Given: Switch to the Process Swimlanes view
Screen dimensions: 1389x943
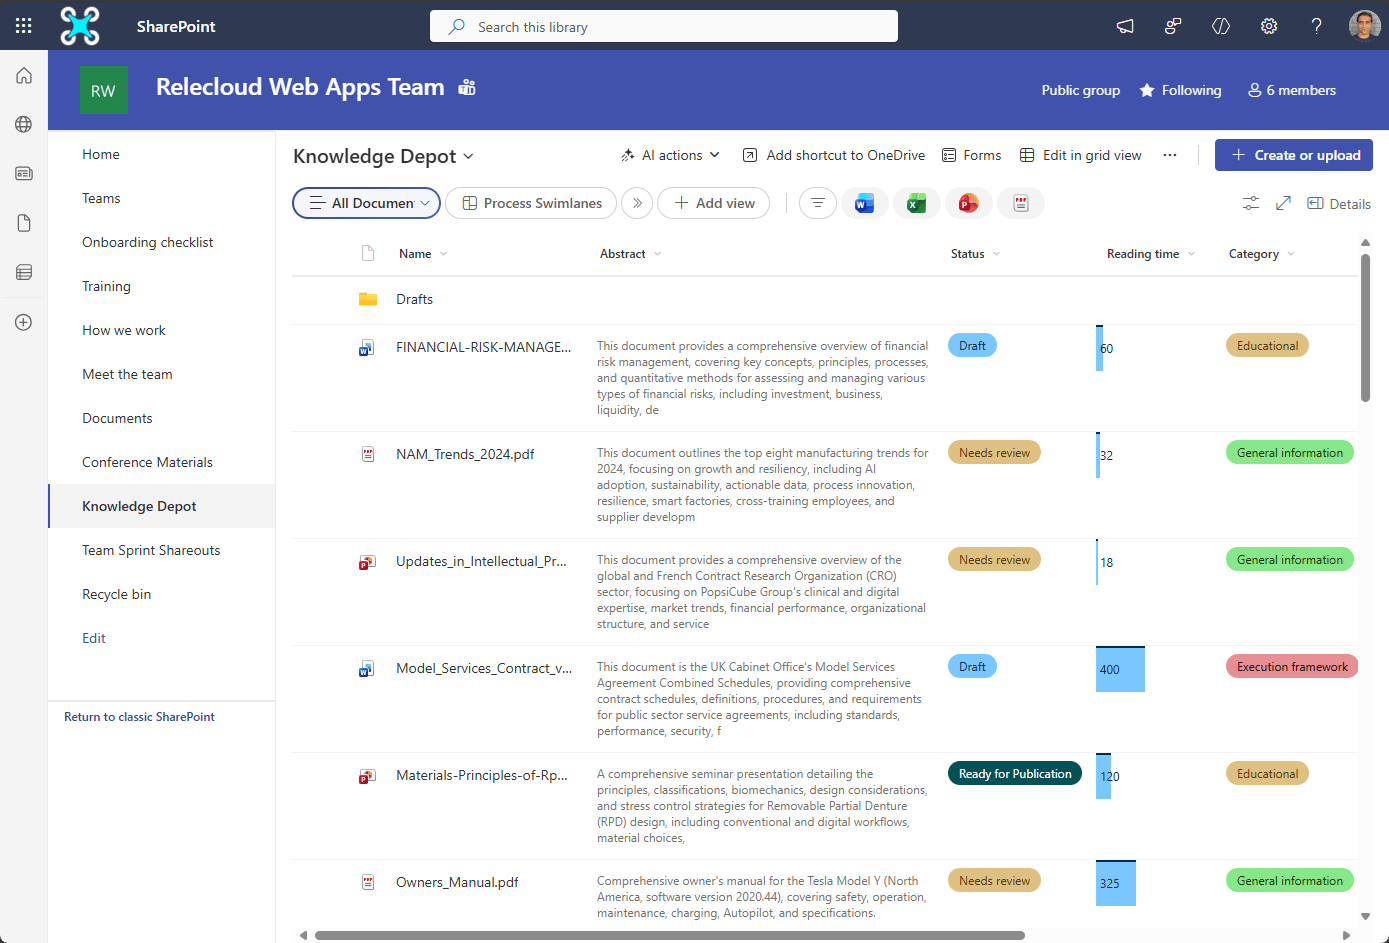Looking at the screenshot, I should click(x=530, y=202).
